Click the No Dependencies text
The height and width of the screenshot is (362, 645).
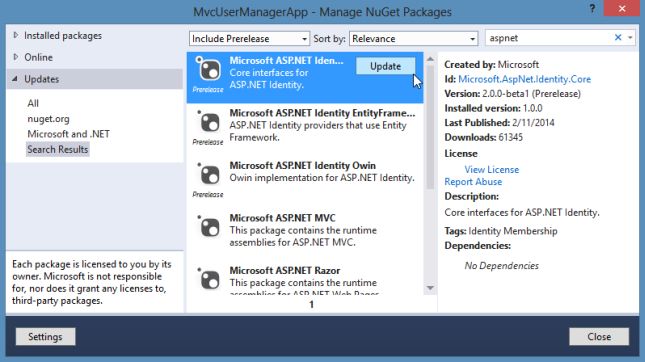click(x=501, y=266)
